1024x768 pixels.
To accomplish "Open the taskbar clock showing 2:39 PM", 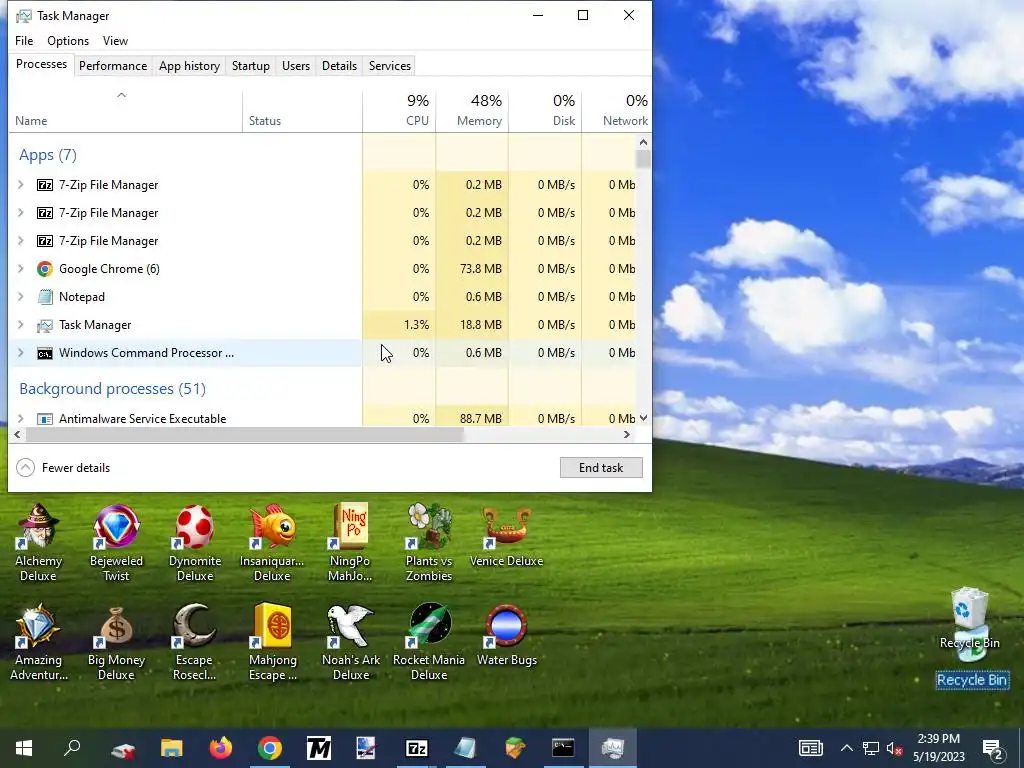I will pyautogui.click(x=938, y=748).
